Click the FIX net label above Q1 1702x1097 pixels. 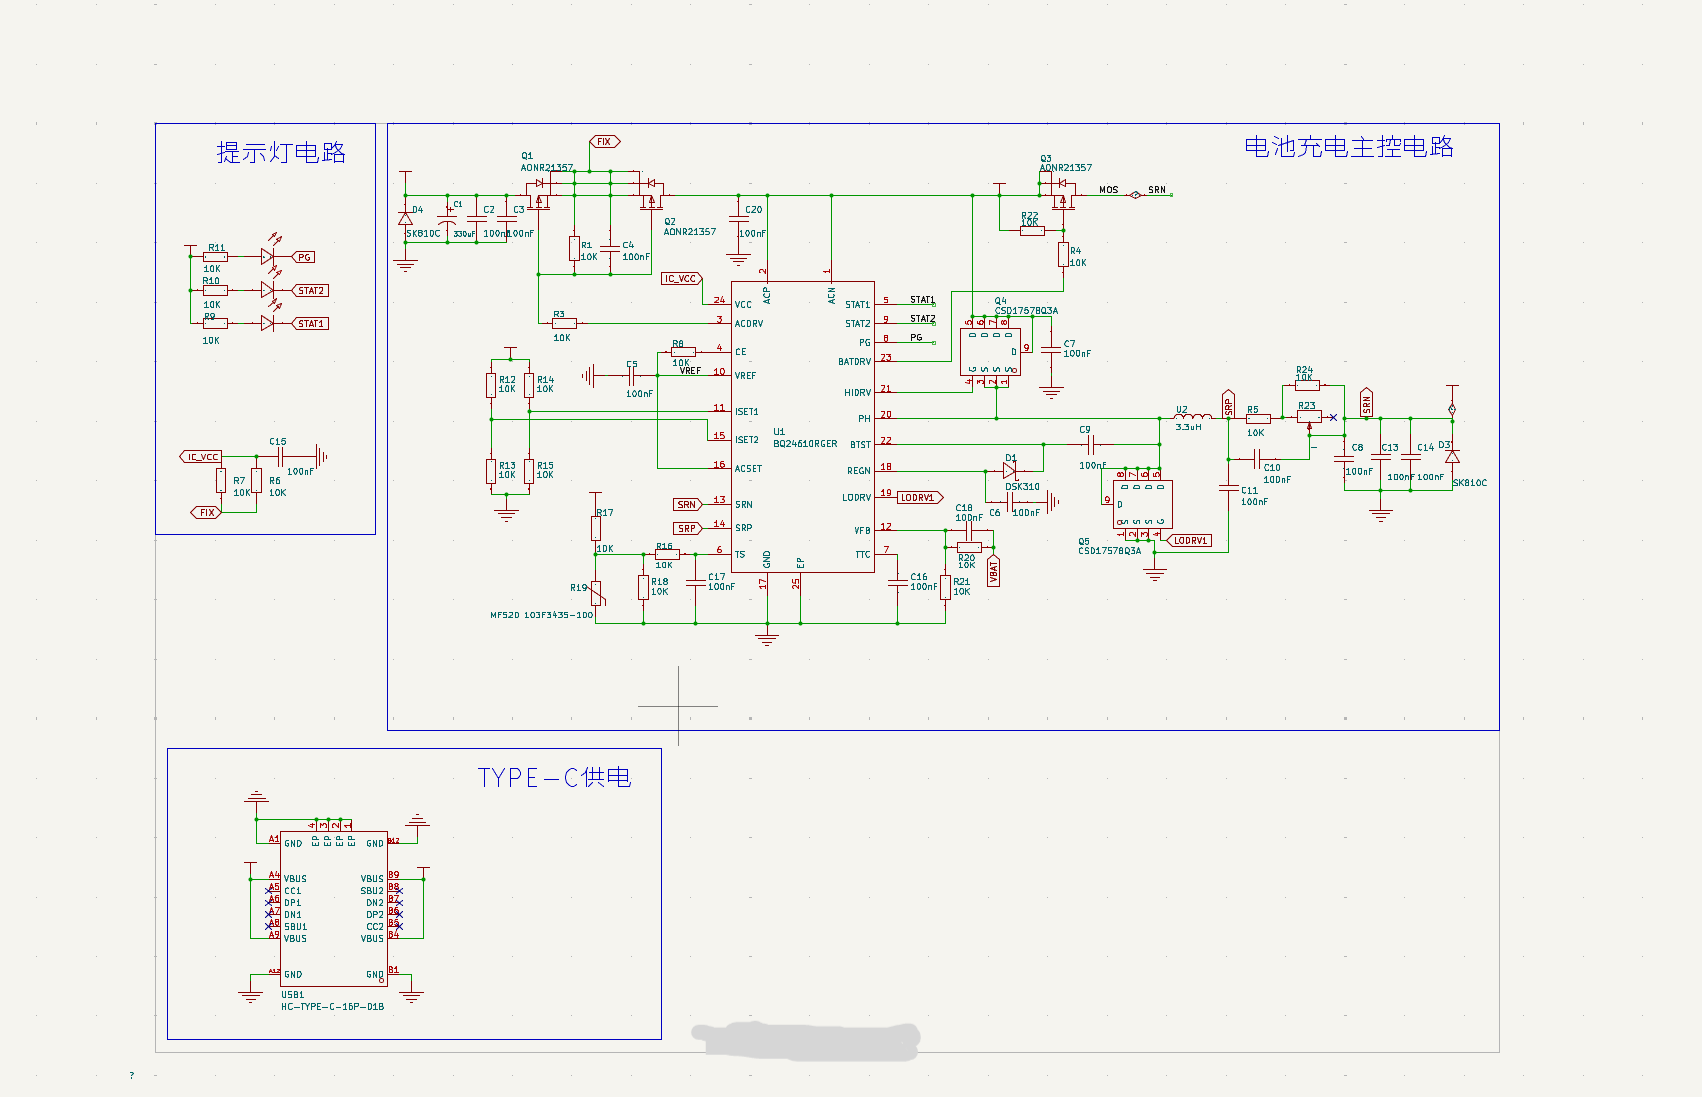pos(604,142)
